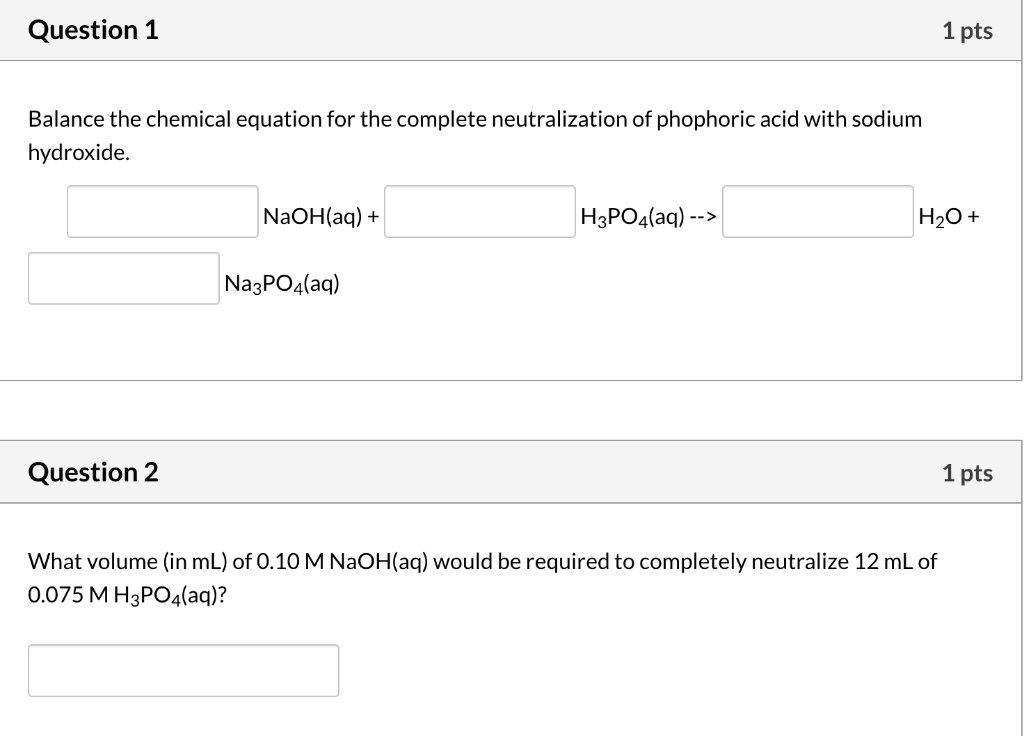Click the Question 1 header

[x=93, y=30]
